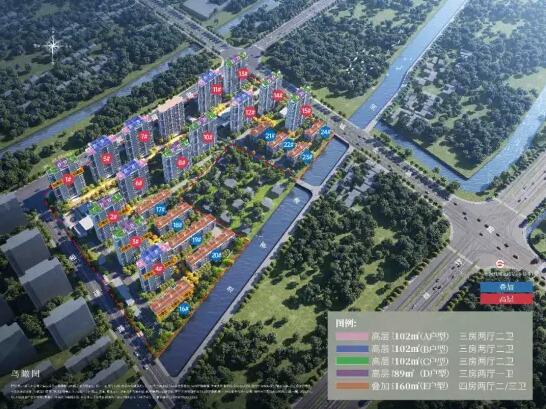
Task: Click the red metro station logo
Action: (500, 265)
